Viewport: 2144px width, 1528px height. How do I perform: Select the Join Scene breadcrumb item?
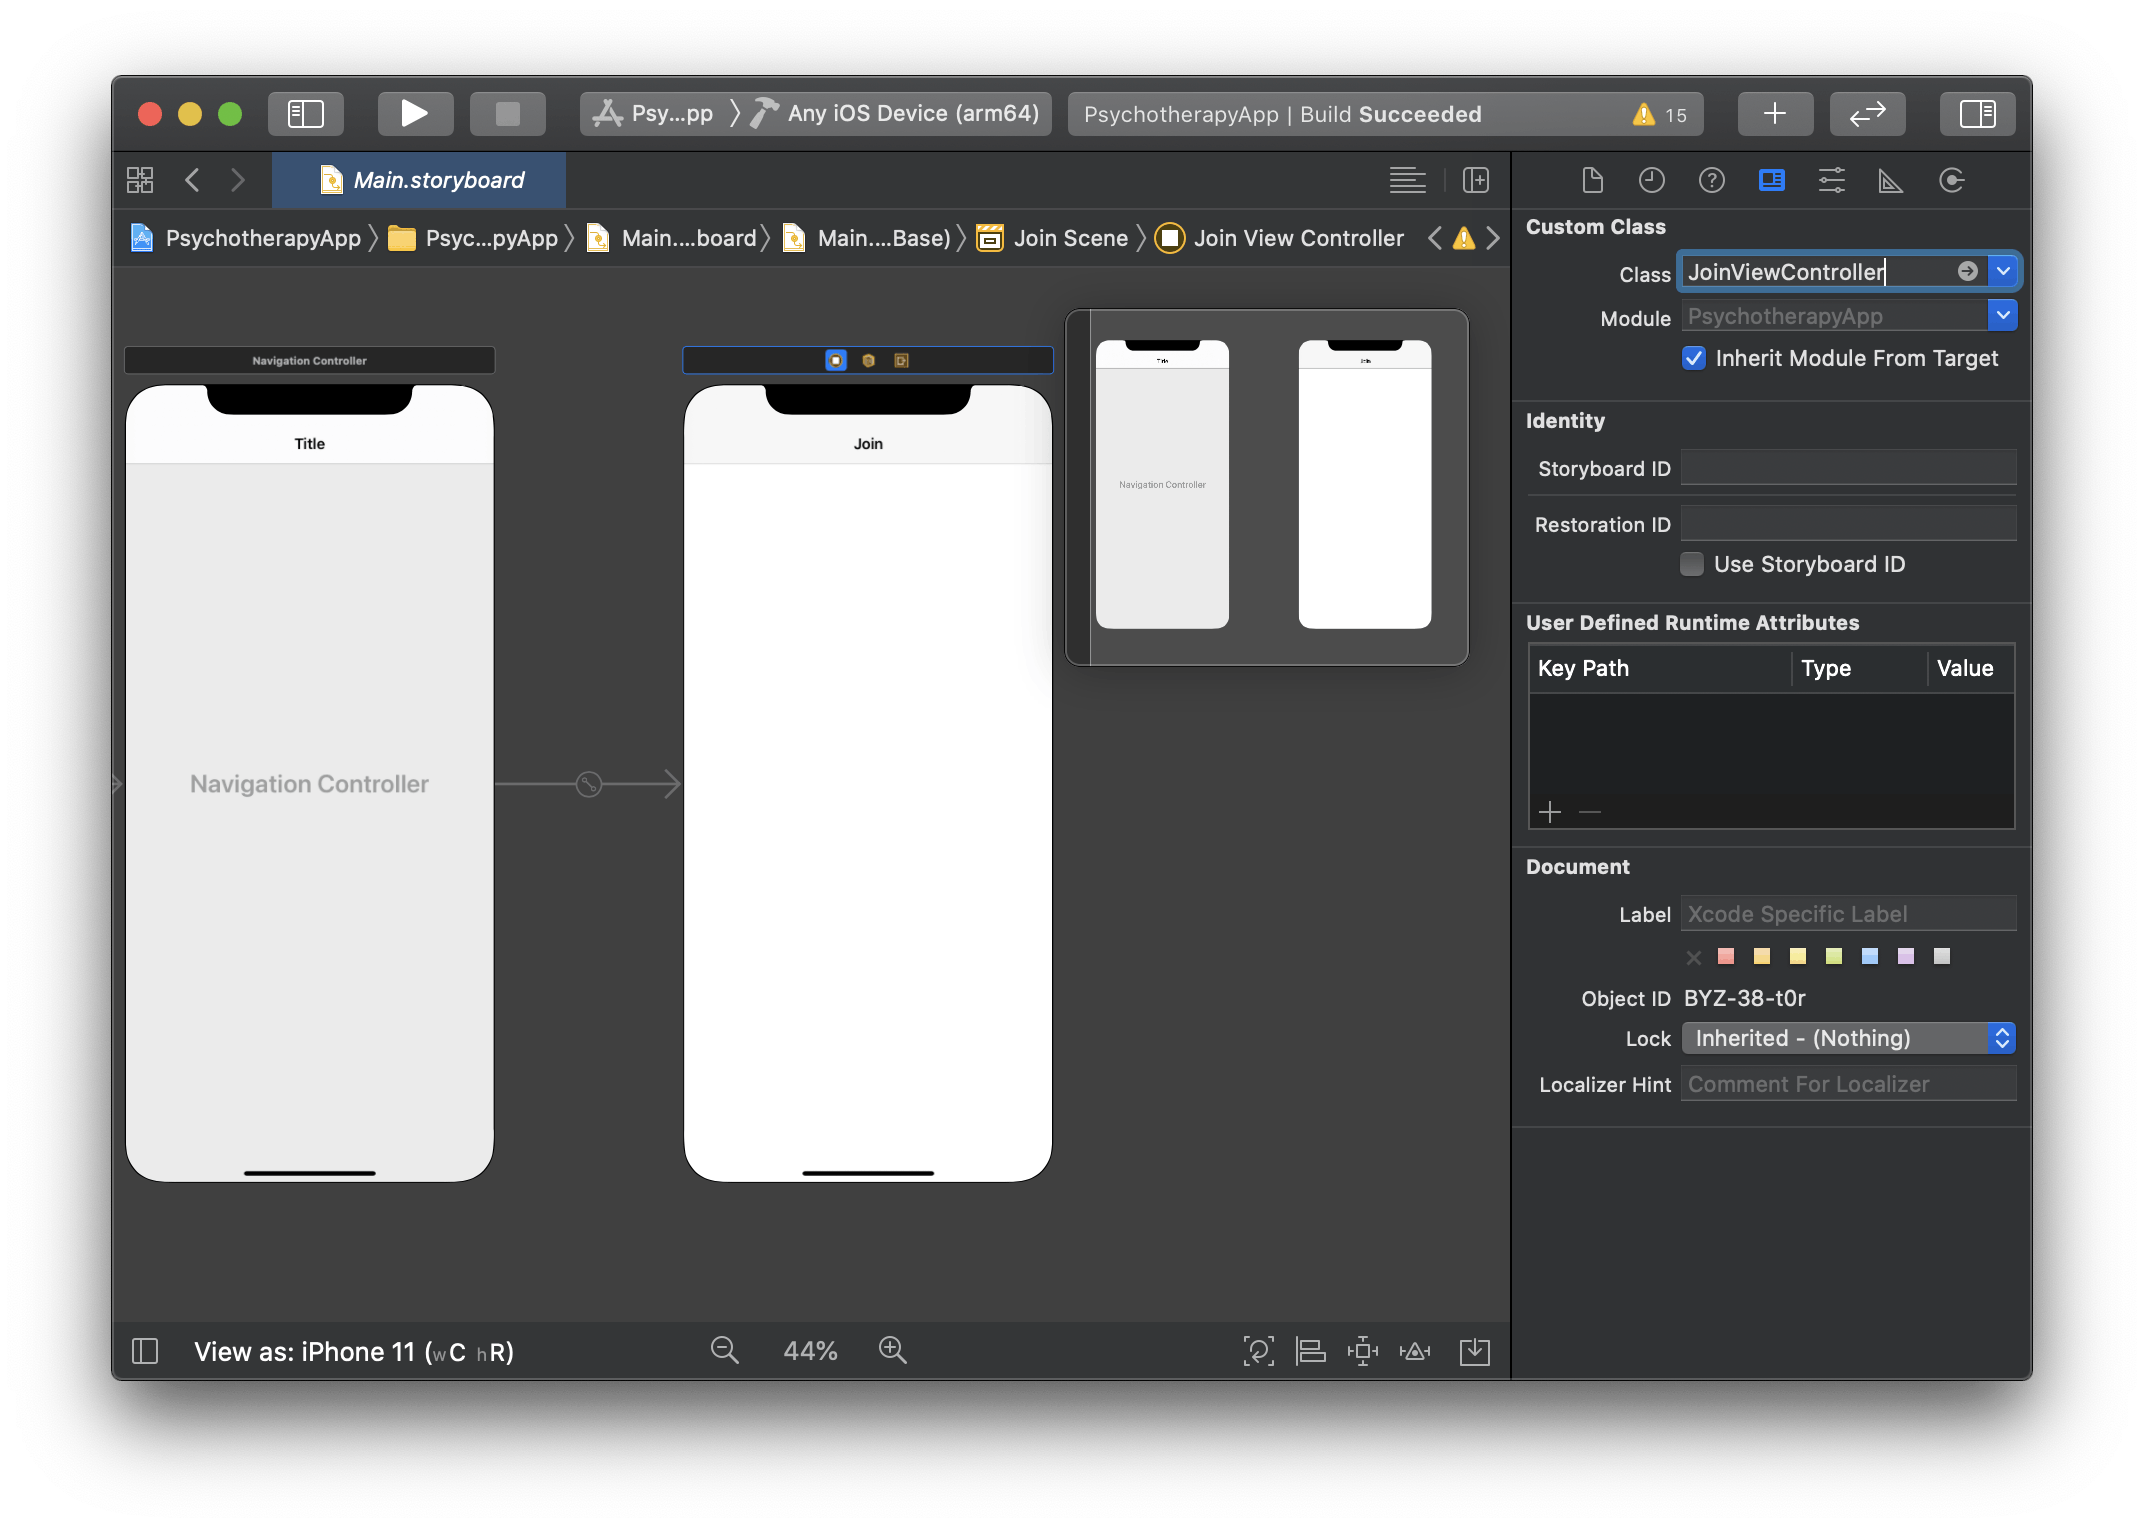click(x=1070, y=238)
